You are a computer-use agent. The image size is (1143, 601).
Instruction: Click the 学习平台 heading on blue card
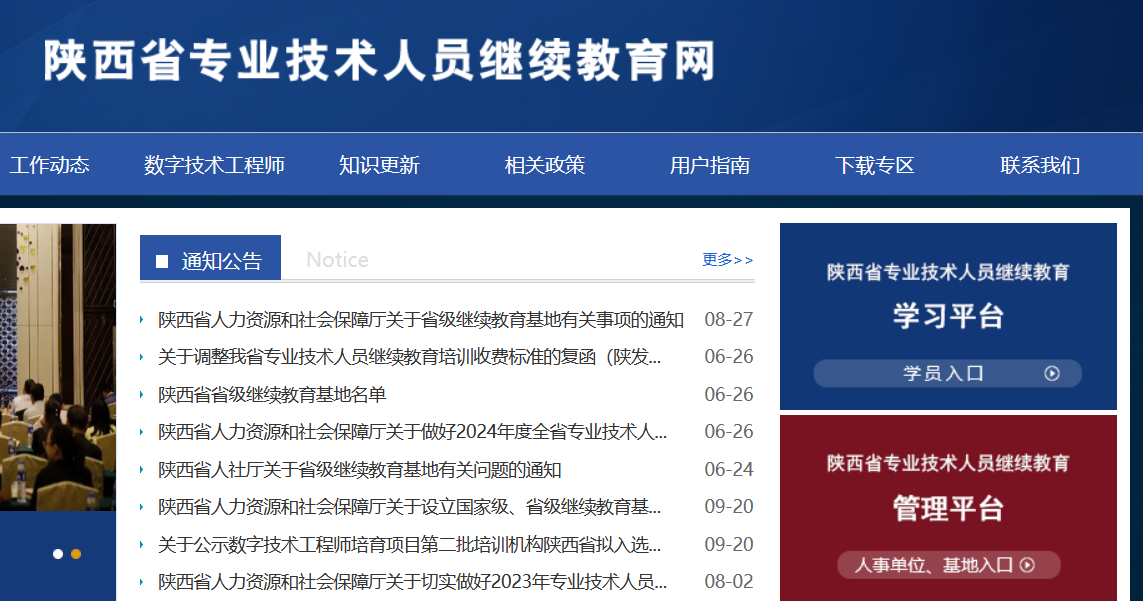[948, 316]
